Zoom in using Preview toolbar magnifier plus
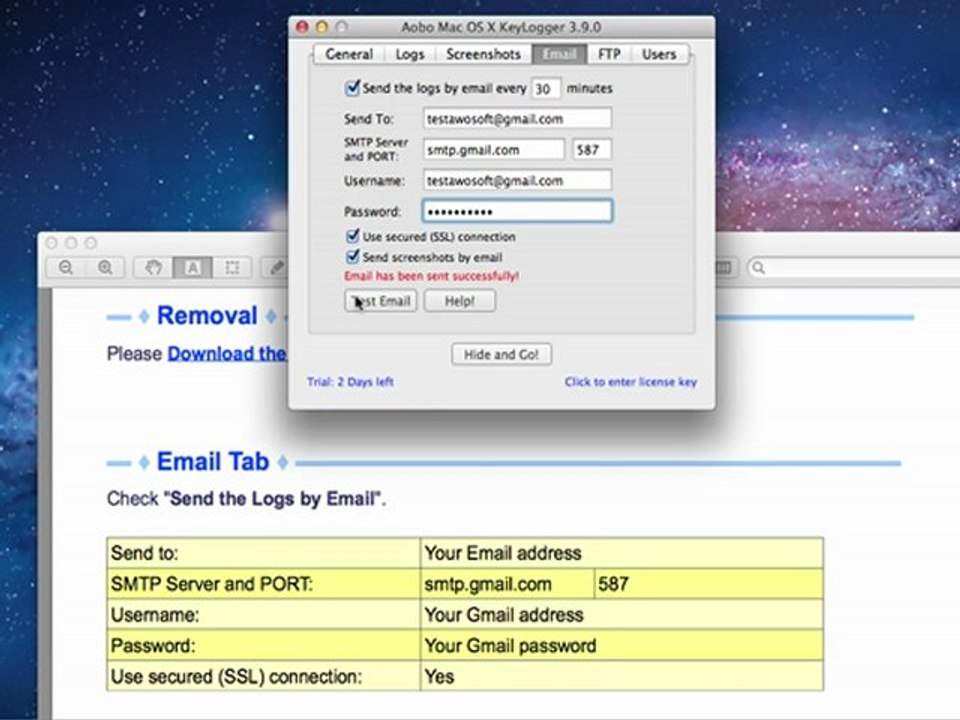This screenshot has height=720, width=960. point(105,268)
